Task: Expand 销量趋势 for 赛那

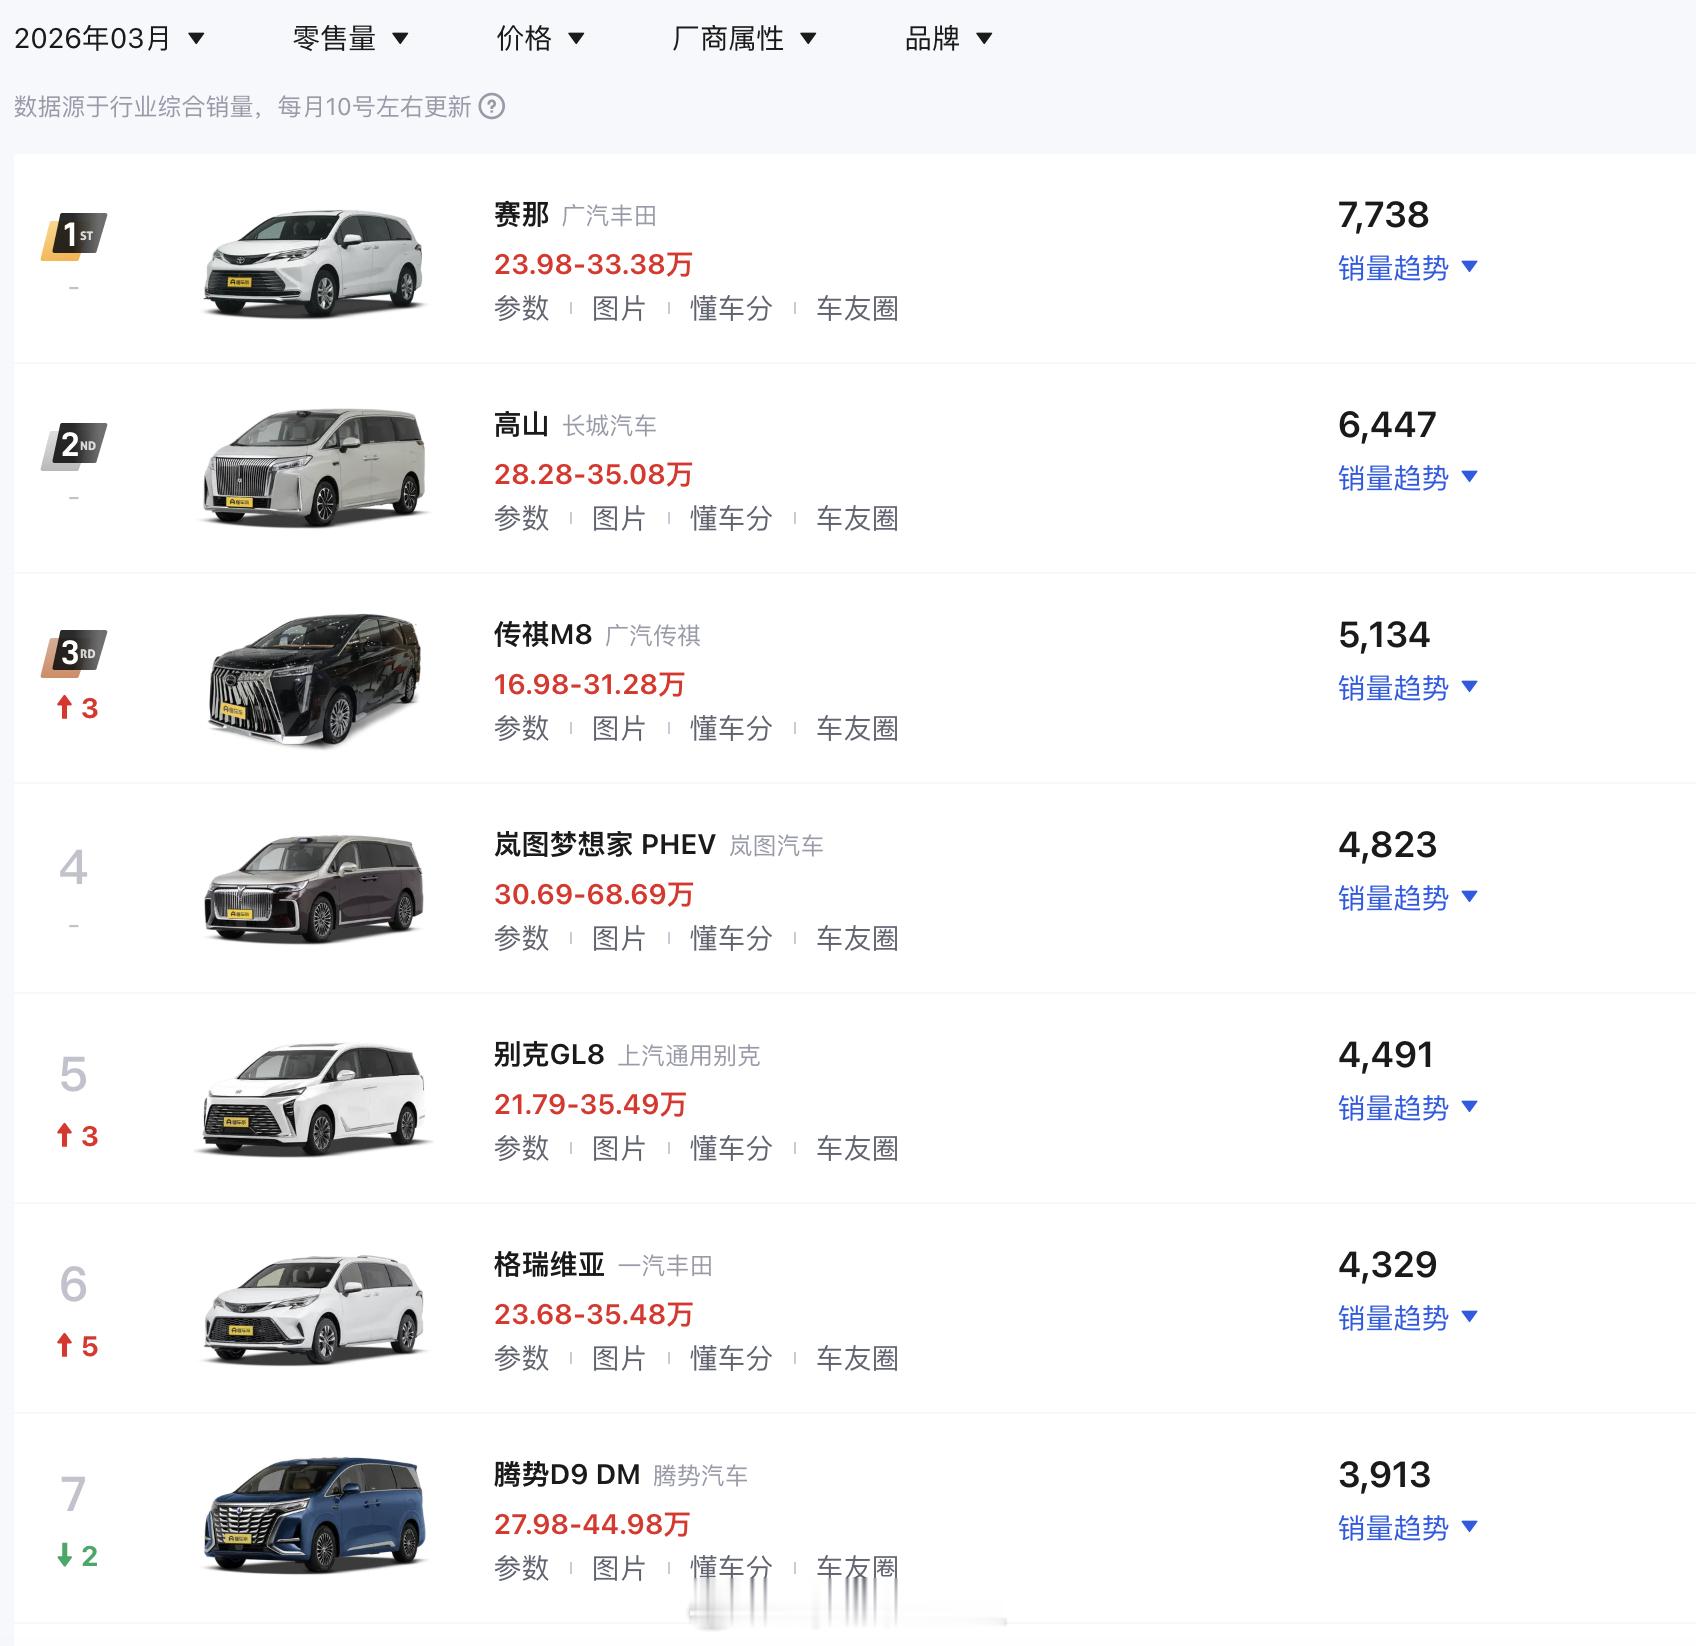Action: tap(1408, 267)
